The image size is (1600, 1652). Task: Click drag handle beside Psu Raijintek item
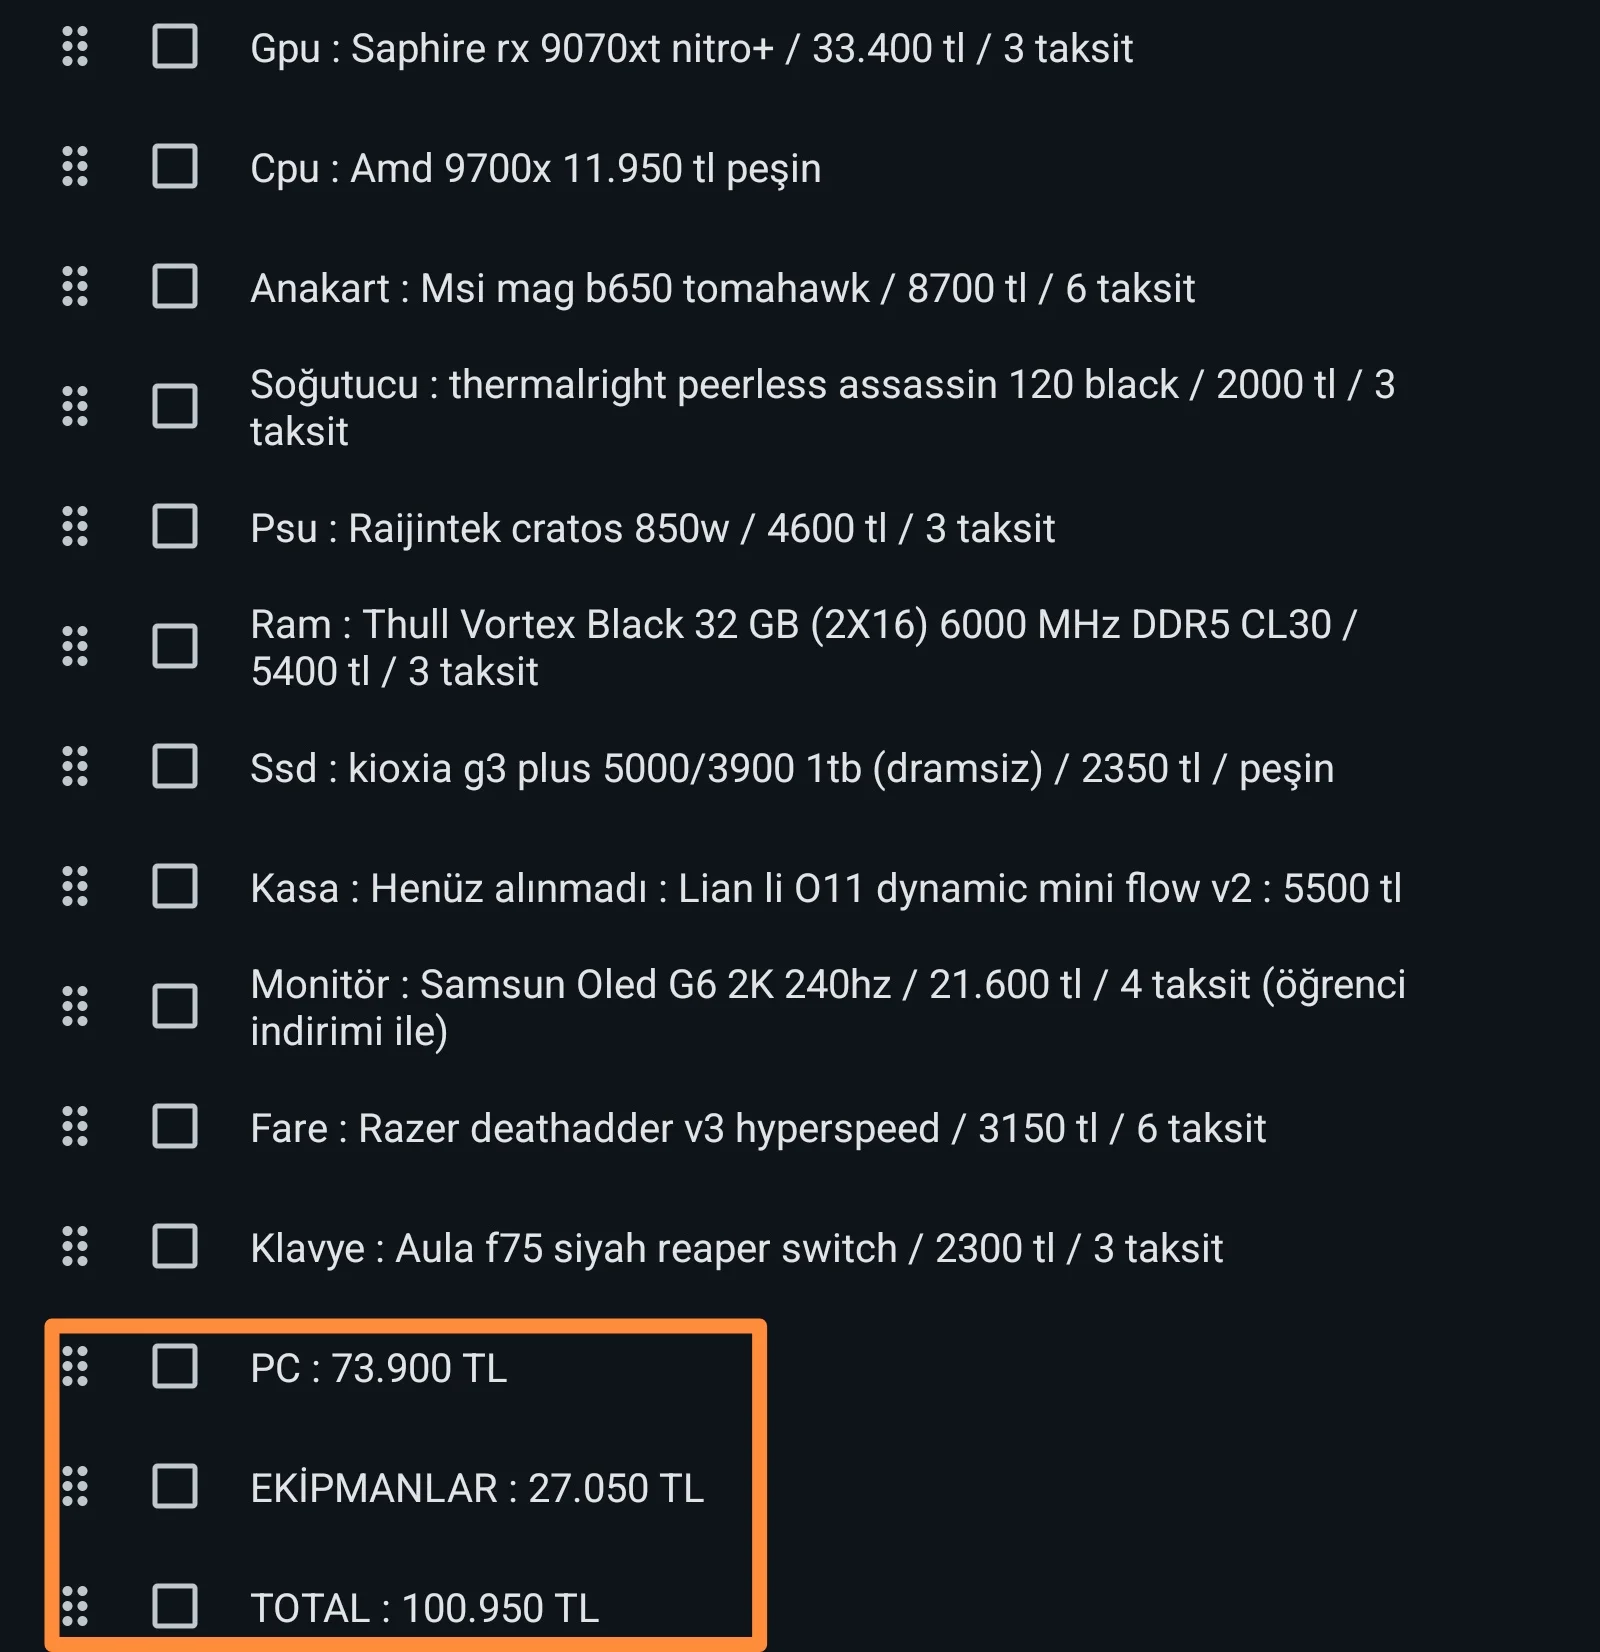tap(75, 527)
